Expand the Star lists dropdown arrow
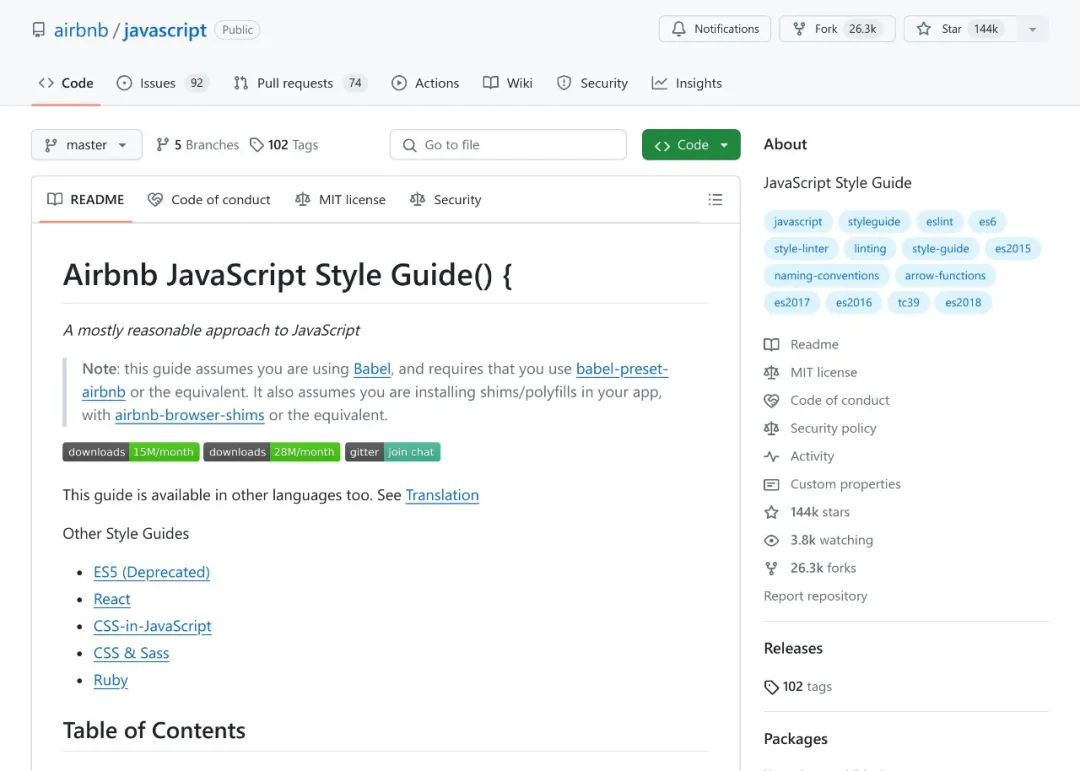This screenshot has width=1080, height=771. click(x=1032, y=29)
